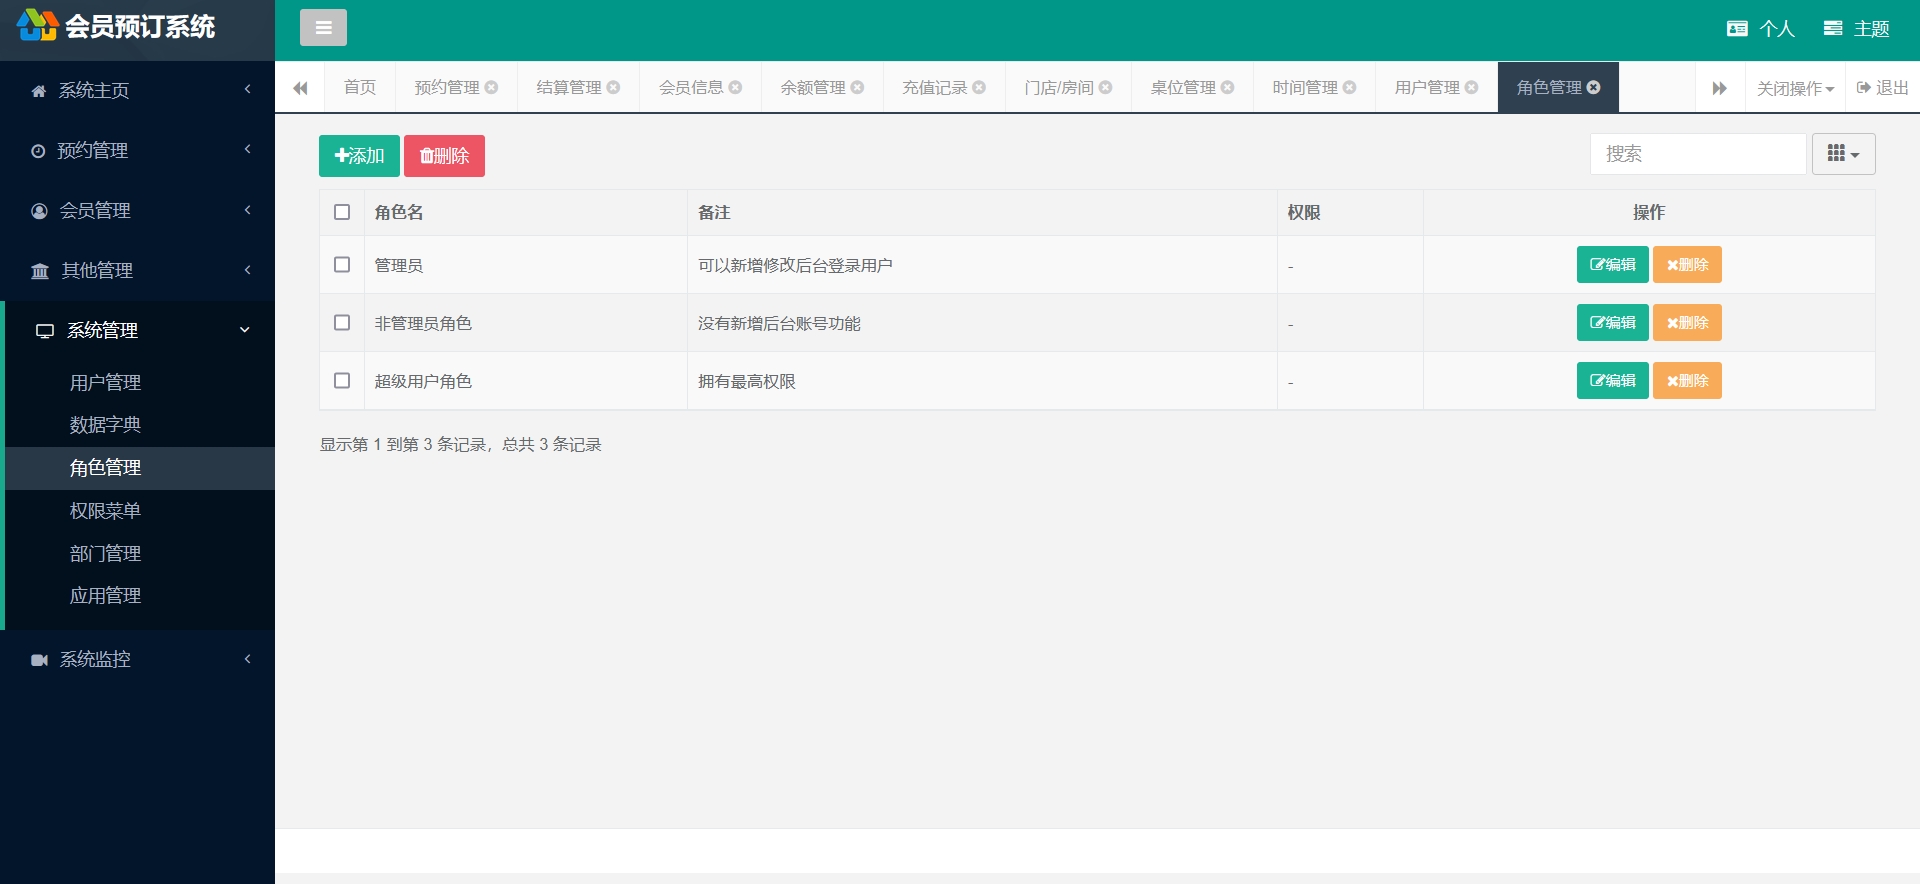Expand the 系统监控 sidebar menu
1920x884 pixels.
[137, 660]
